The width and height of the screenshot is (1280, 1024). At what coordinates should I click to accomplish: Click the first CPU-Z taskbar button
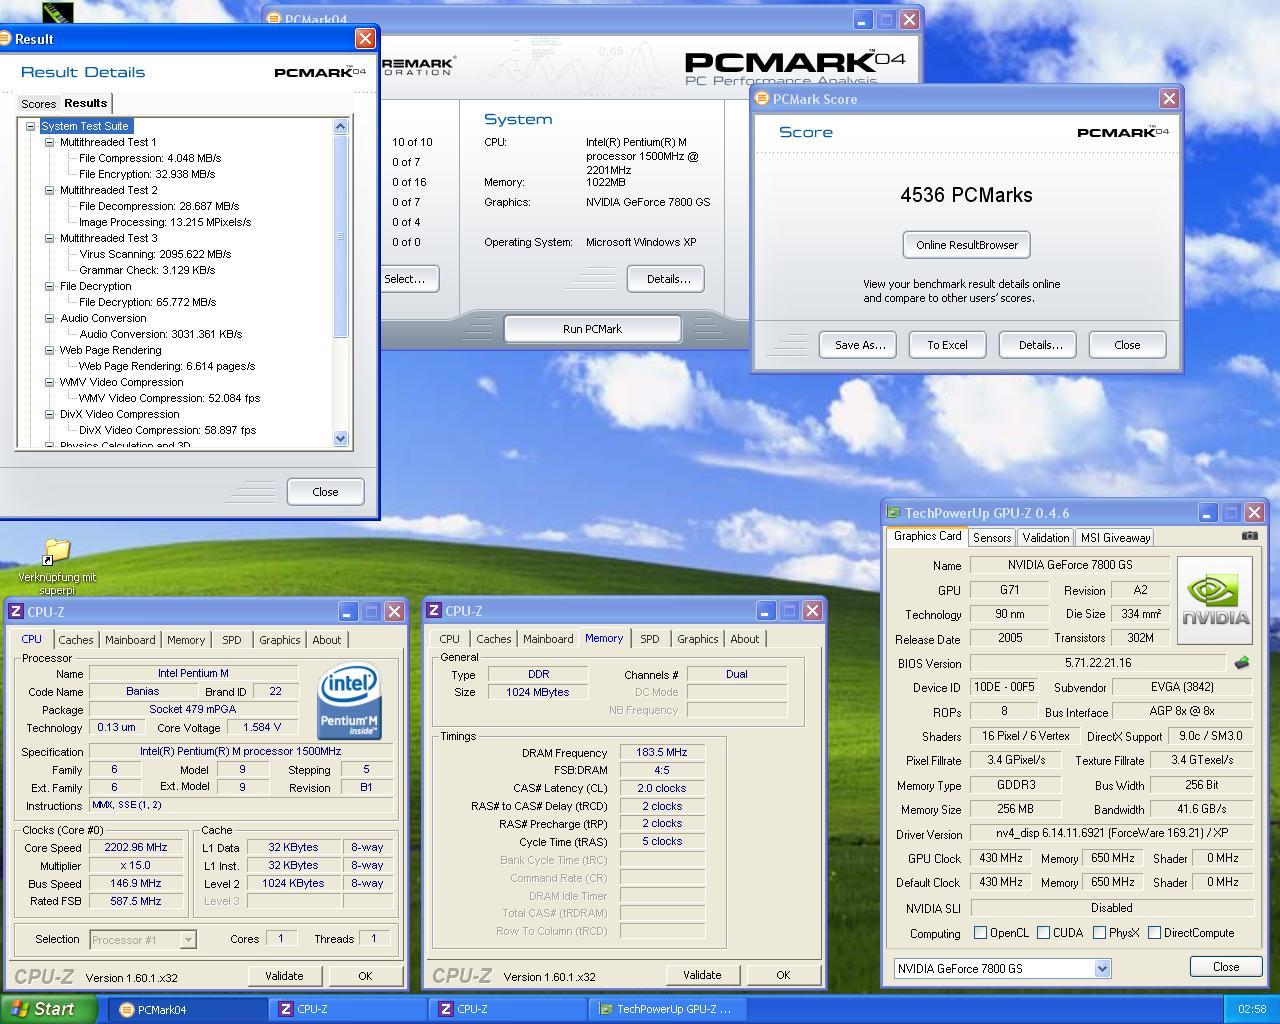click(347, 1009)
